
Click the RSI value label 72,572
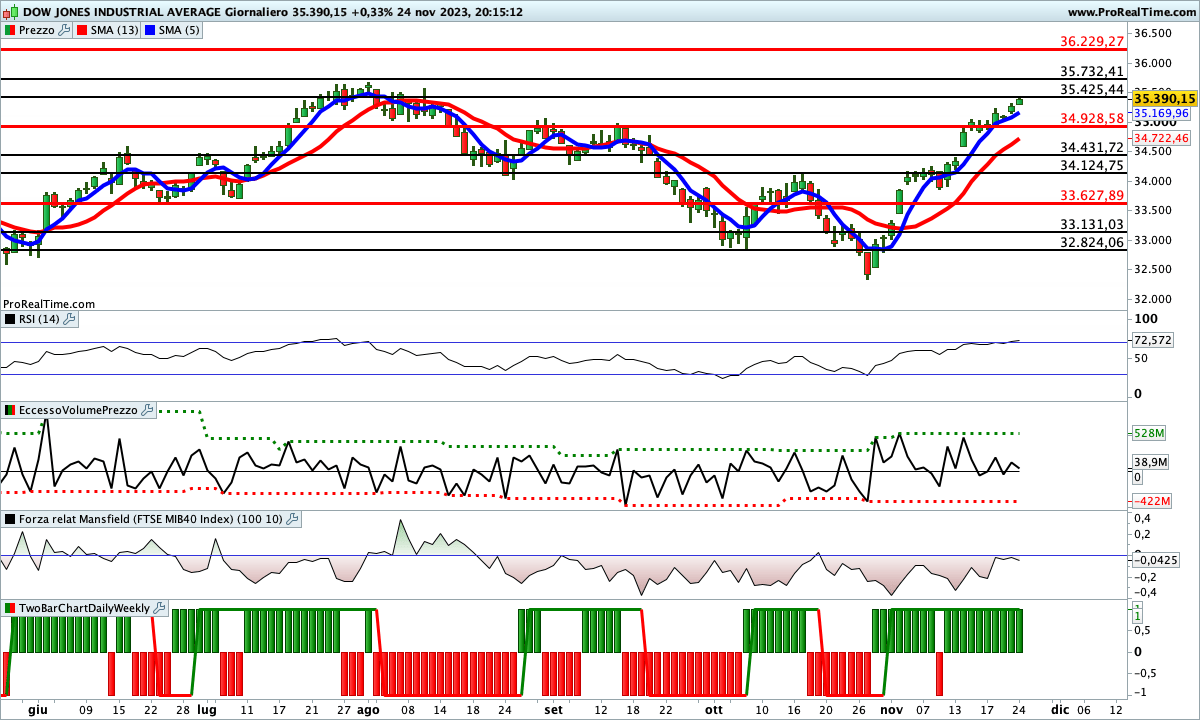[1152, 341]
